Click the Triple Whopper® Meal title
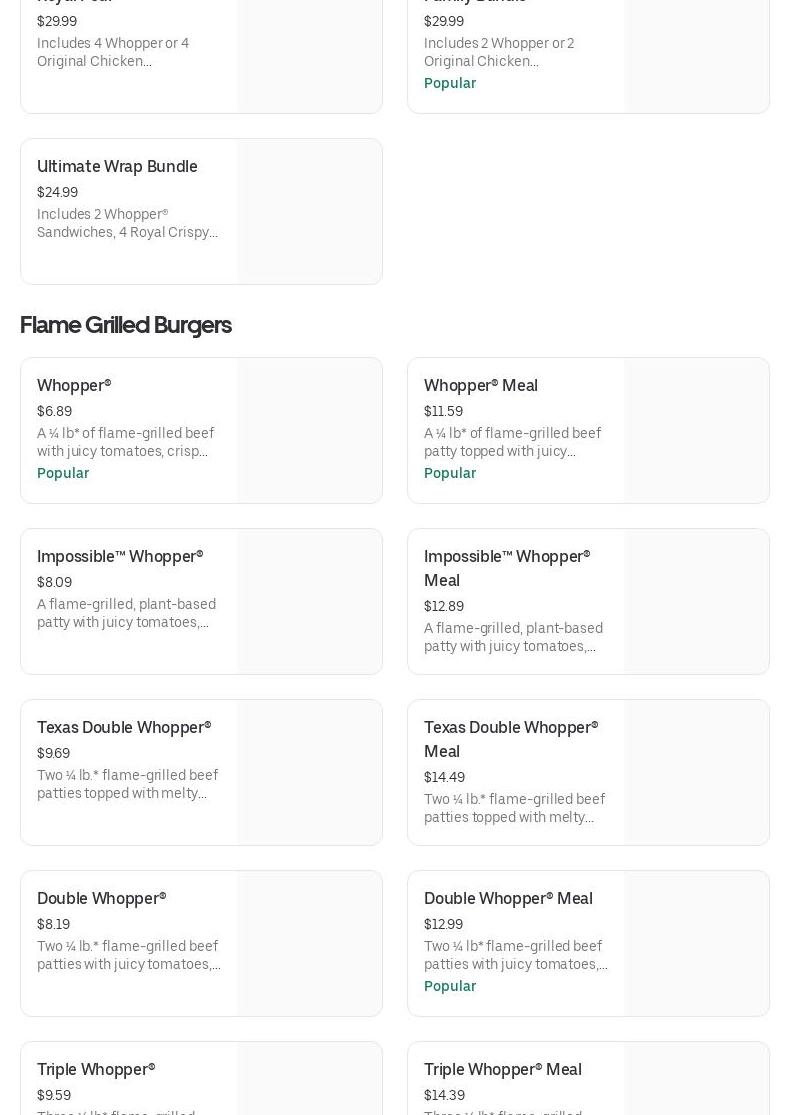The image size is (804, 1115). 502,1069
